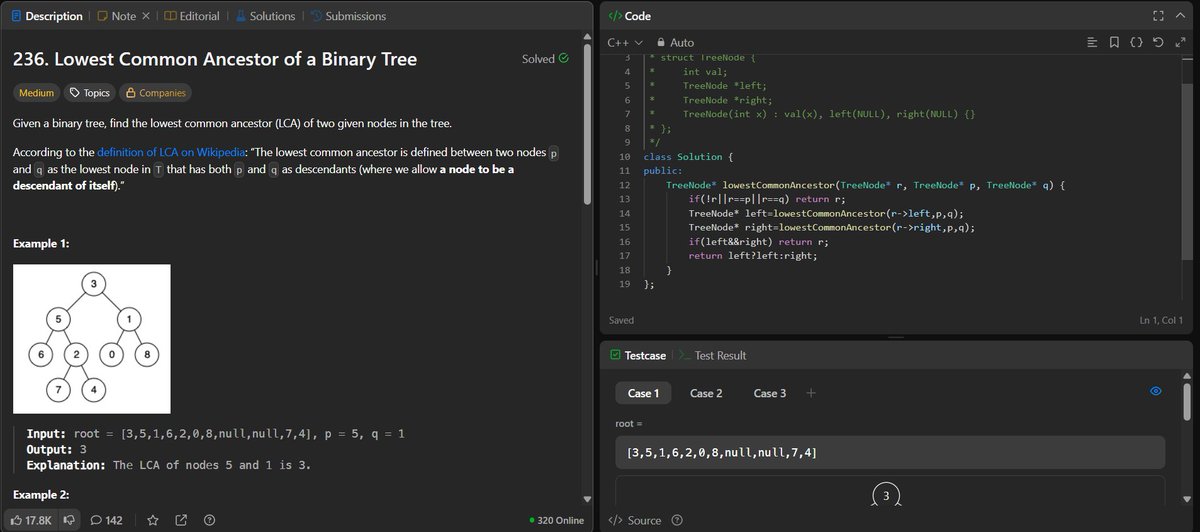
Task: Select Case 1 test case
Action: (x=643, y=393)
